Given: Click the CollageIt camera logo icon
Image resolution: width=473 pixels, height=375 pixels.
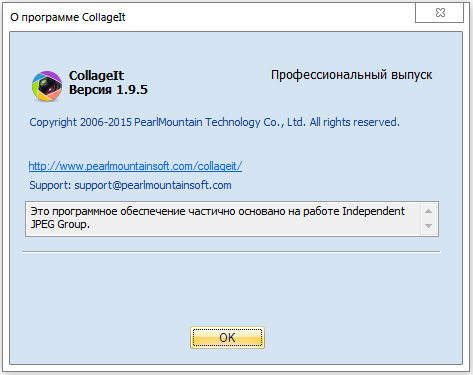Looking at the screenshot, I should tap(47, 86).
